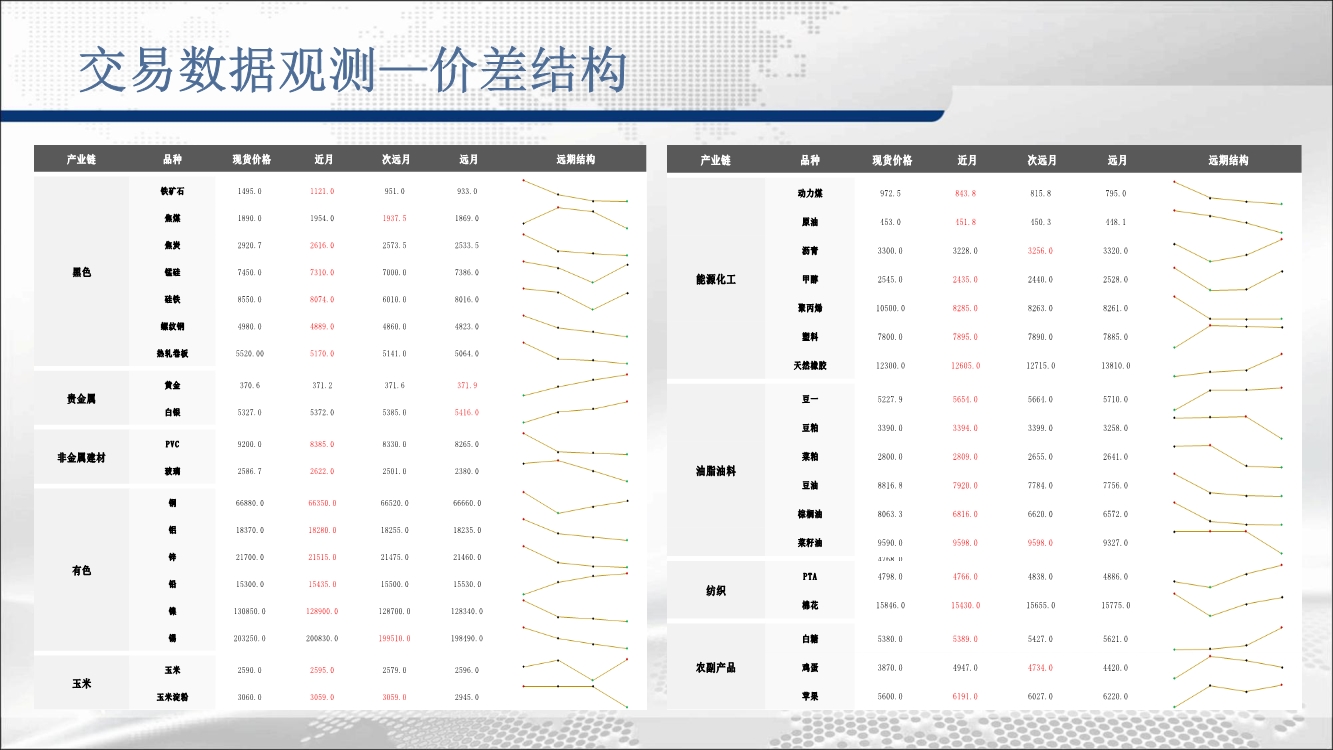Select the red value 15430.0 for 棉花
Screen dimensions: 1333x750
click(x=966, y=605)
